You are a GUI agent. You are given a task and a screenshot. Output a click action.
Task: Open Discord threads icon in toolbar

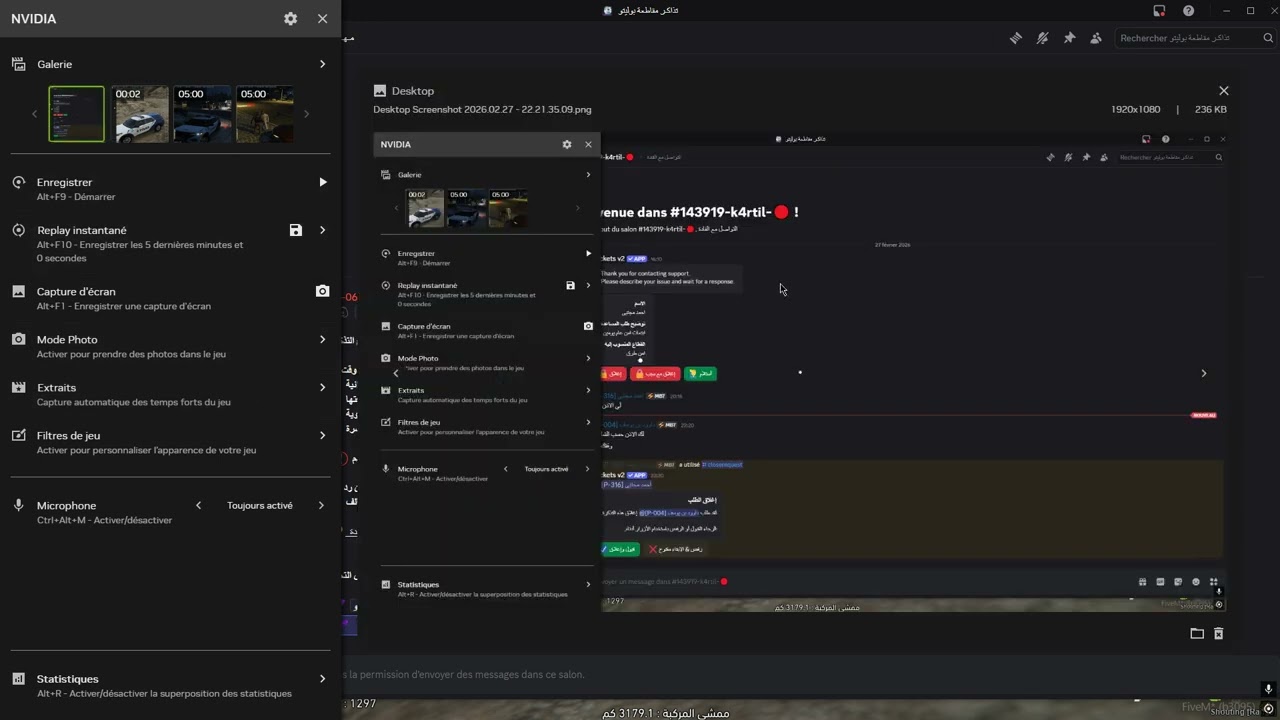pos(1015,38)
